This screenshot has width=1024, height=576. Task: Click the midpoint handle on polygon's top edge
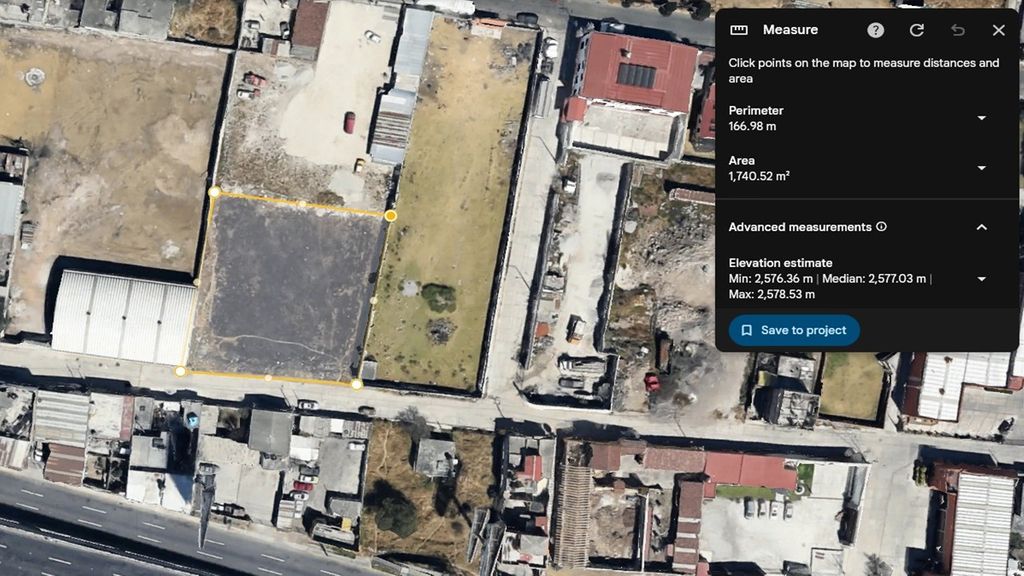302,203
